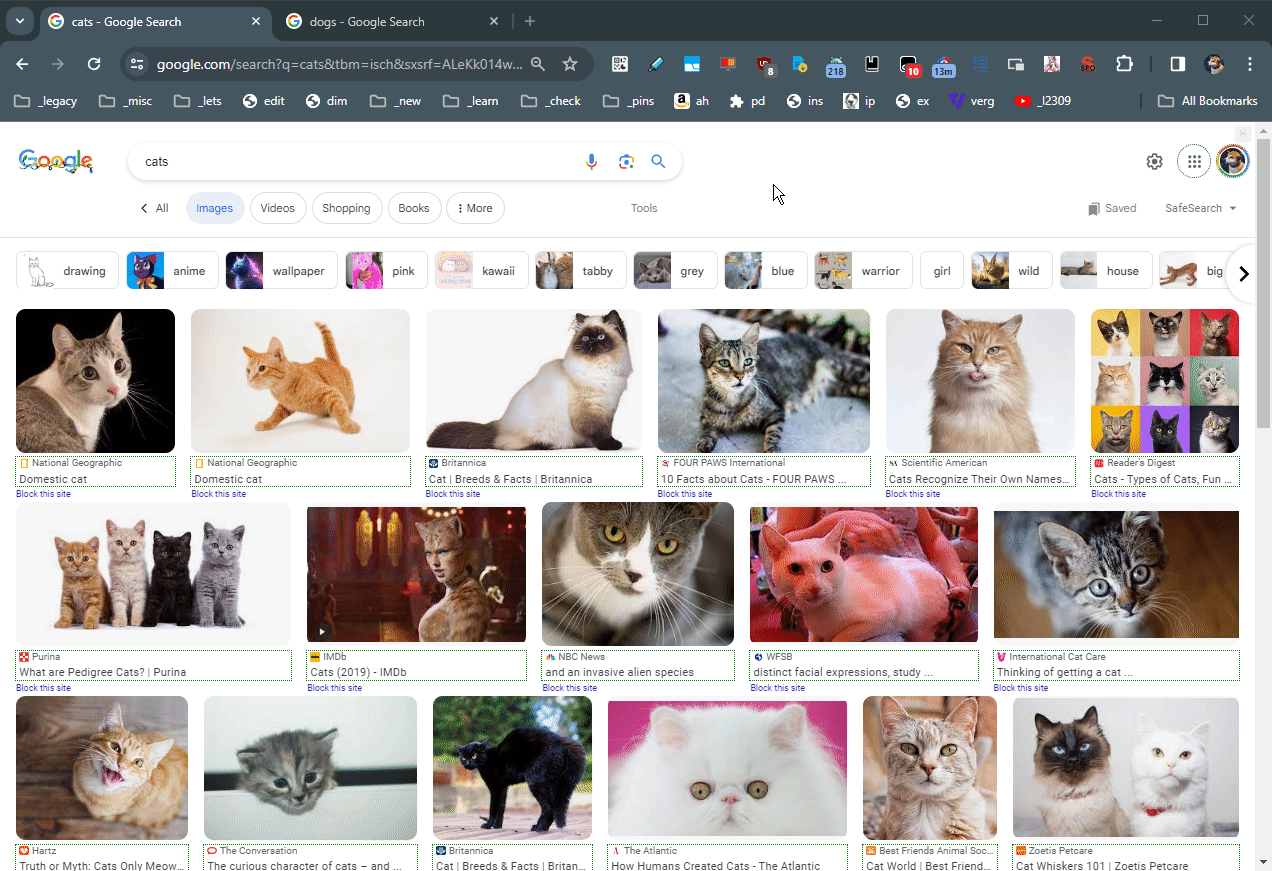Screen dimensions: 1272x871
Task: Toggle the browser side panel
Action: click(x=1177, y=64)
